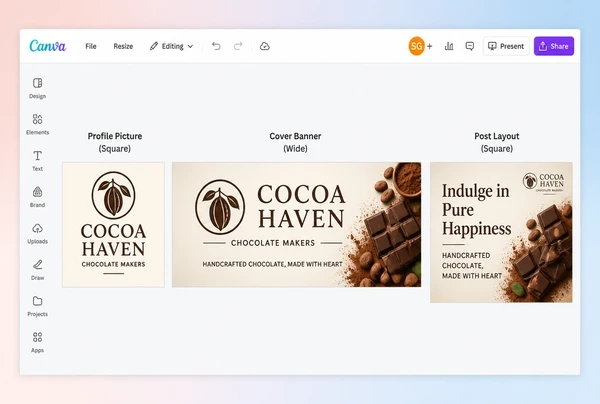Open the Apps panel
The width and height of the screenshot is (600, 404).
click(38, 342)
